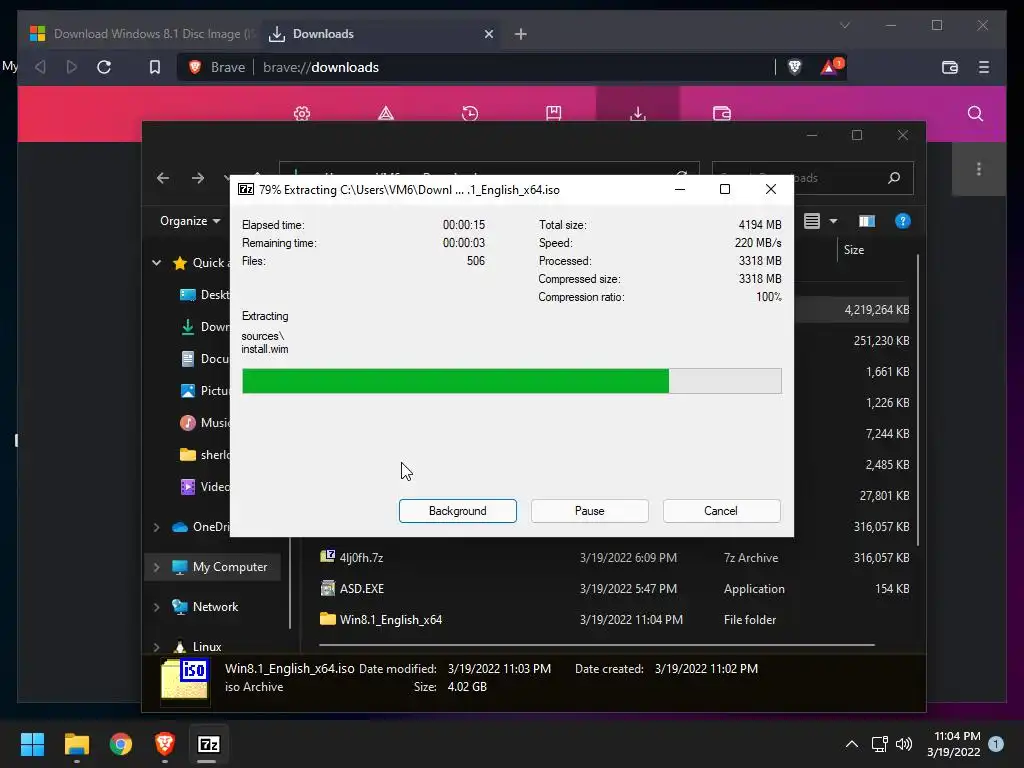1024x768 pixels.
Task: Search downloads with magnifier icon
Action: 975,114
